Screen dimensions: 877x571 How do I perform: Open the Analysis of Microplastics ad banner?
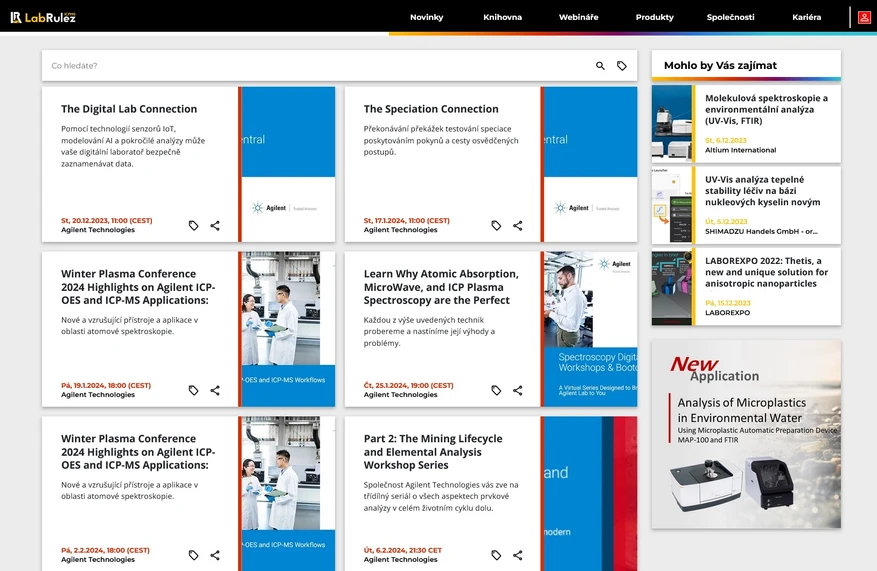click(746, 434)
